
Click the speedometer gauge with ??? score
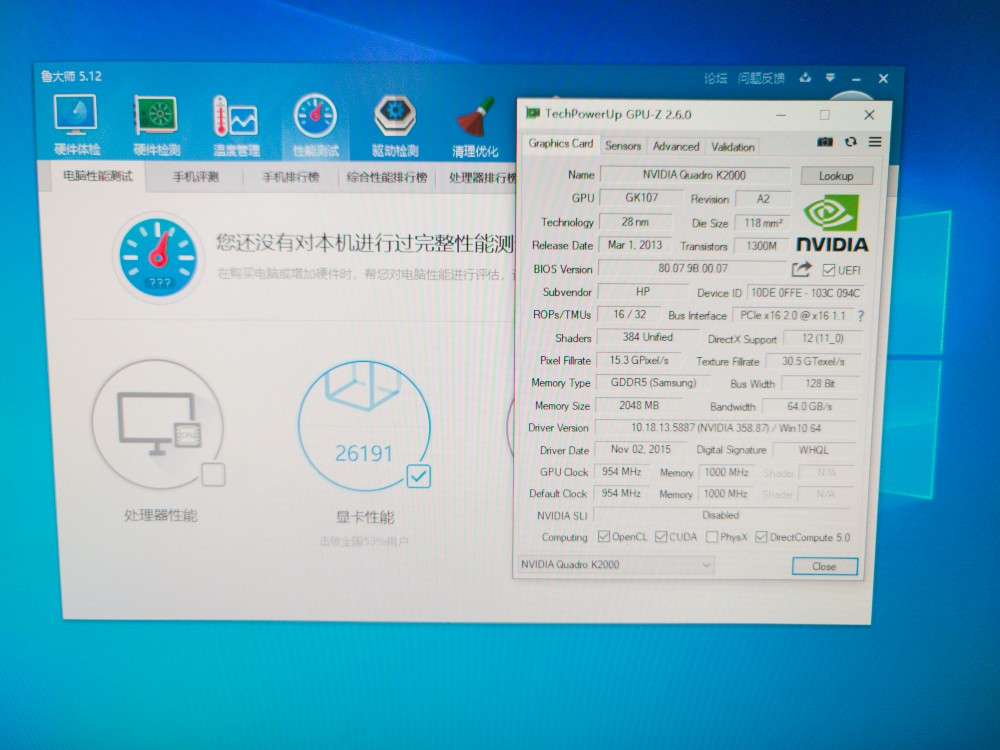(x=158, y=257)
